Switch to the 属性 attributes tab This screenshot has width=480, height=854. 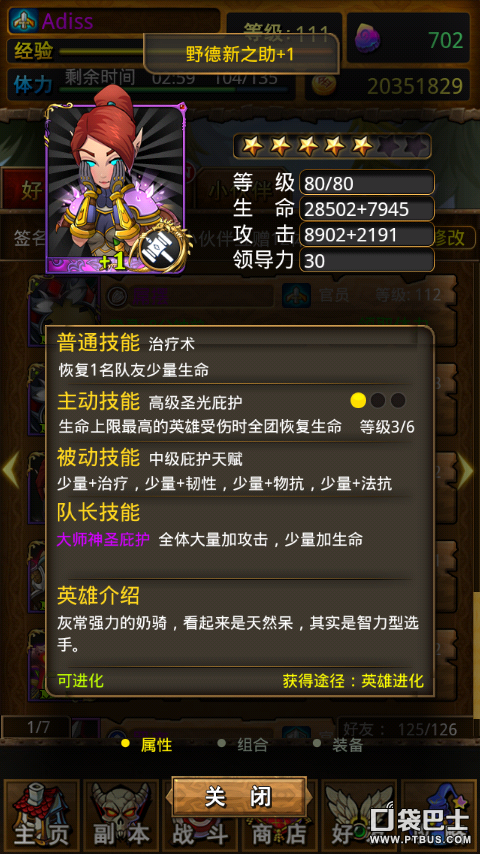click(147, 745)
